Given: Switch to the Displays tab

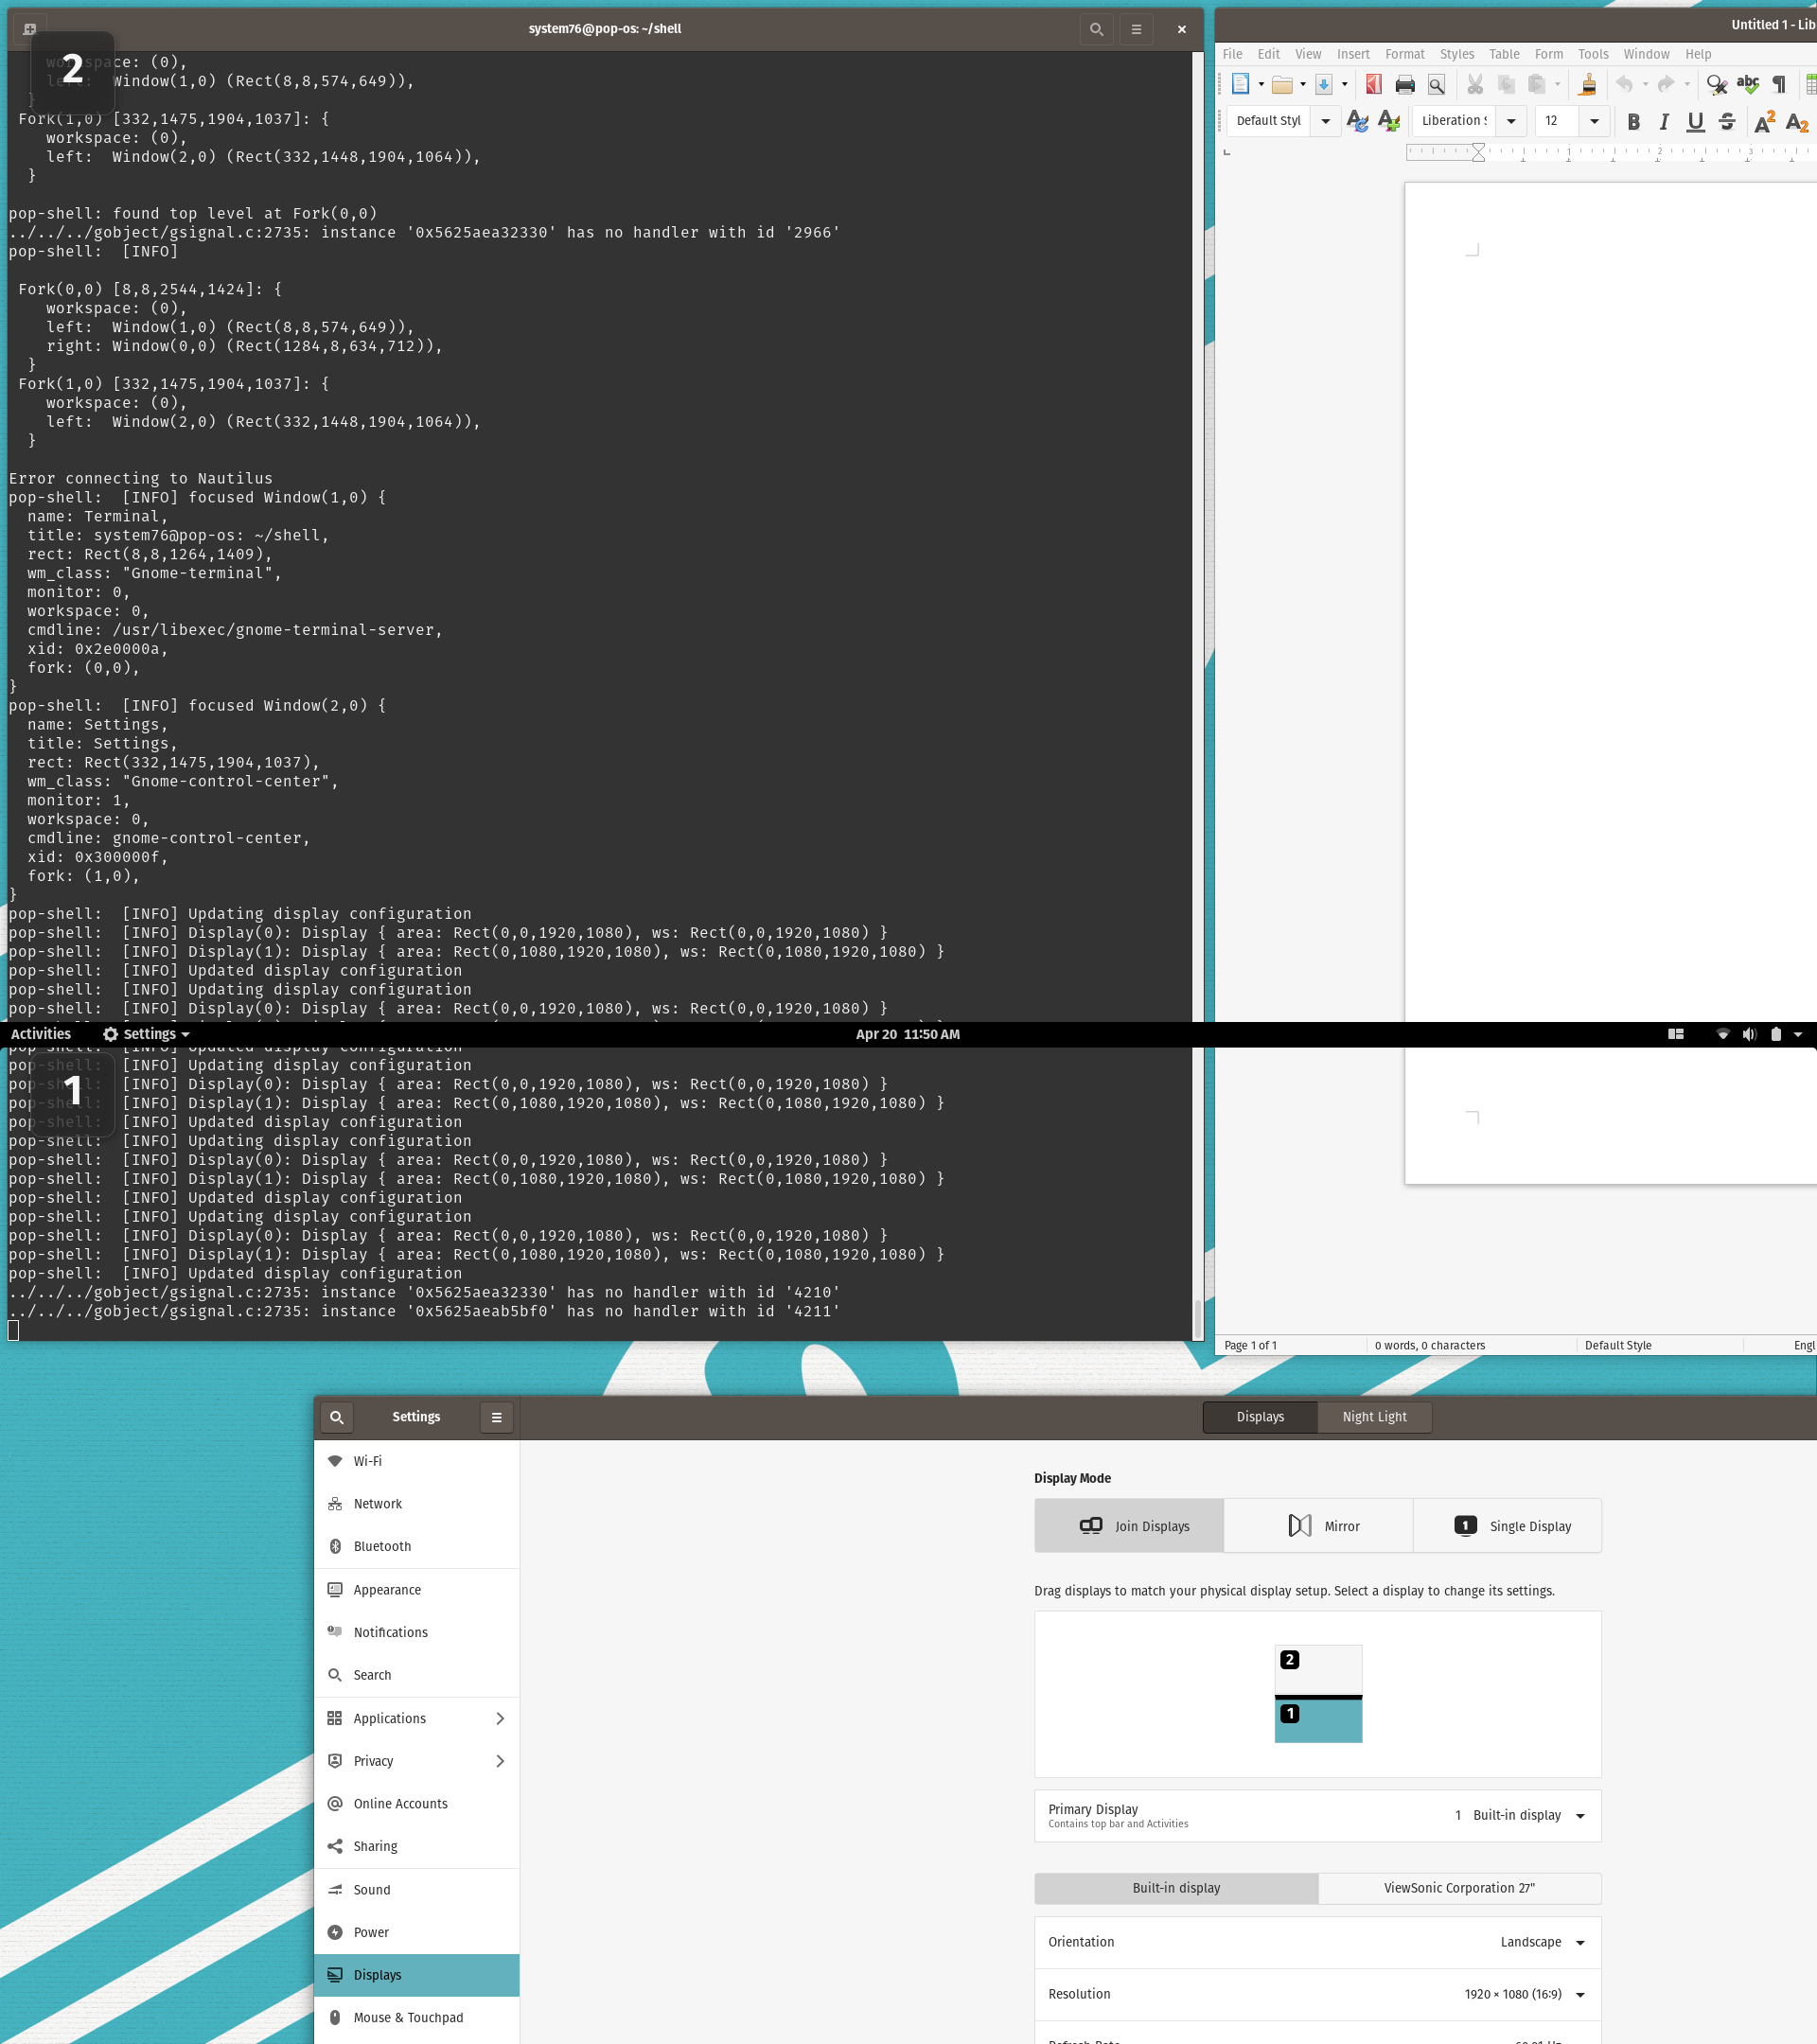Looking at the screenshot, I should point(1260,1417).
